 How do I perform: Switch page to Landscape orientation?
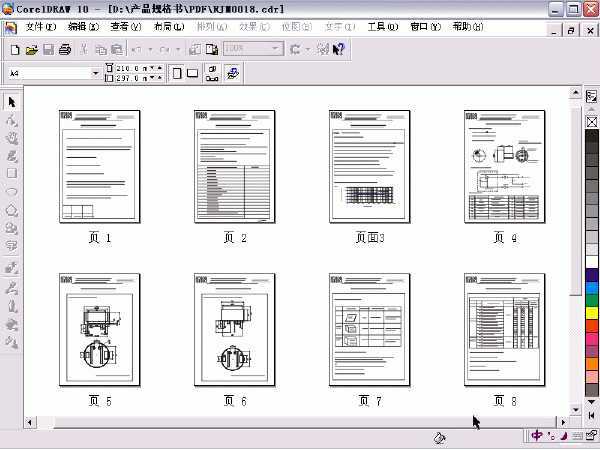pyautogui.click(x=192, y=73)
